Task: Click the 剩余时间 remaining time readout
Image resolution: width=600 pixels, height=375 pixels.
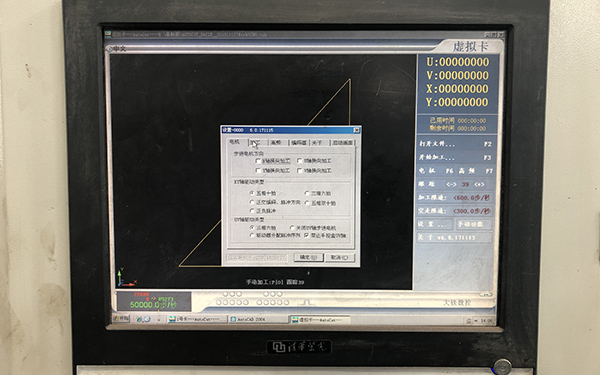Action: [458, 129]
